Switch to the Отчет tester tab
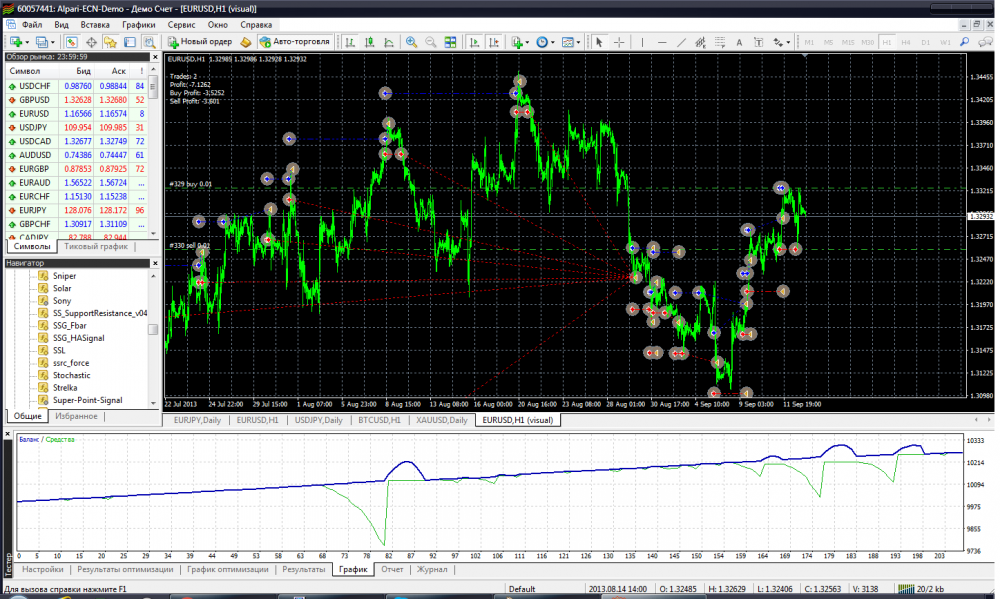The width and height of the screenshot is (1000, 599). [x=393, y=569]
